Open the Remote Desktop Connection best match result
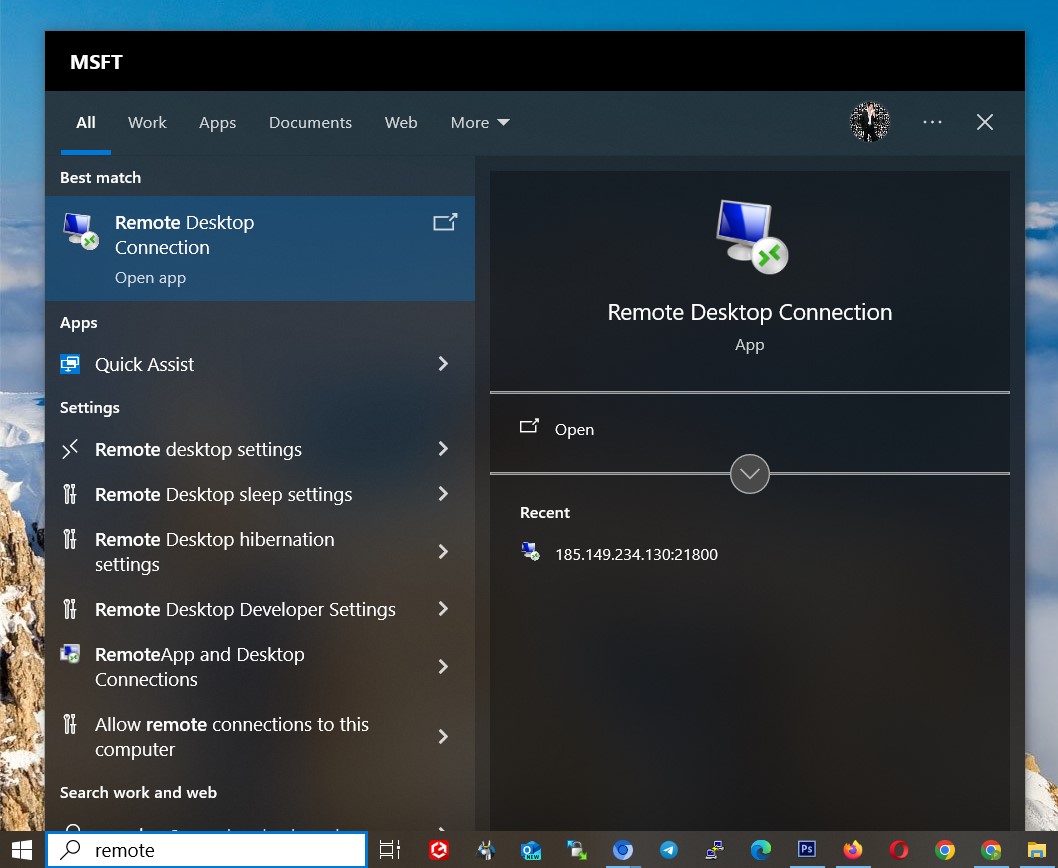Image resolution: width=1058 pixels, height=868 pixels. pos(260,248)
